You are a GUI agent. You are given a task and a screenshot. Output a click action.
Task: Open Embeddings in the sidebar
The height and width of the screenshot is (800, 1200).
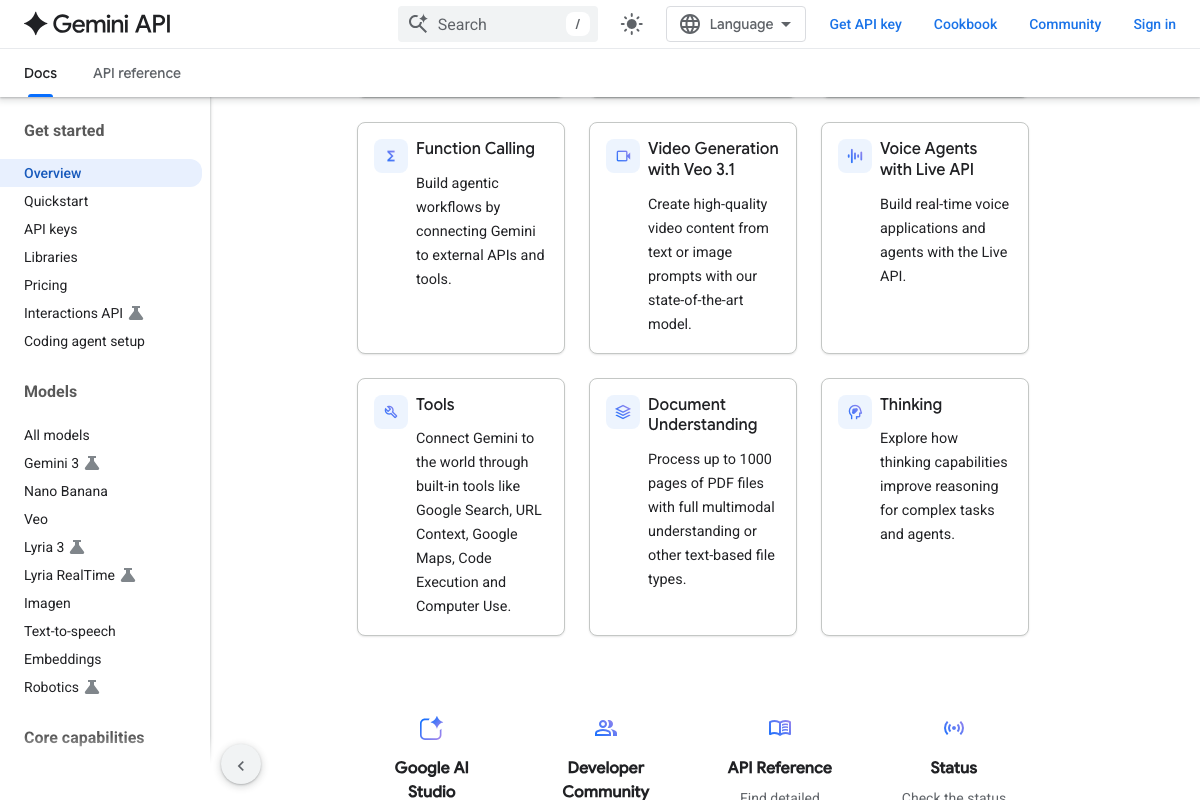(63, 659)
